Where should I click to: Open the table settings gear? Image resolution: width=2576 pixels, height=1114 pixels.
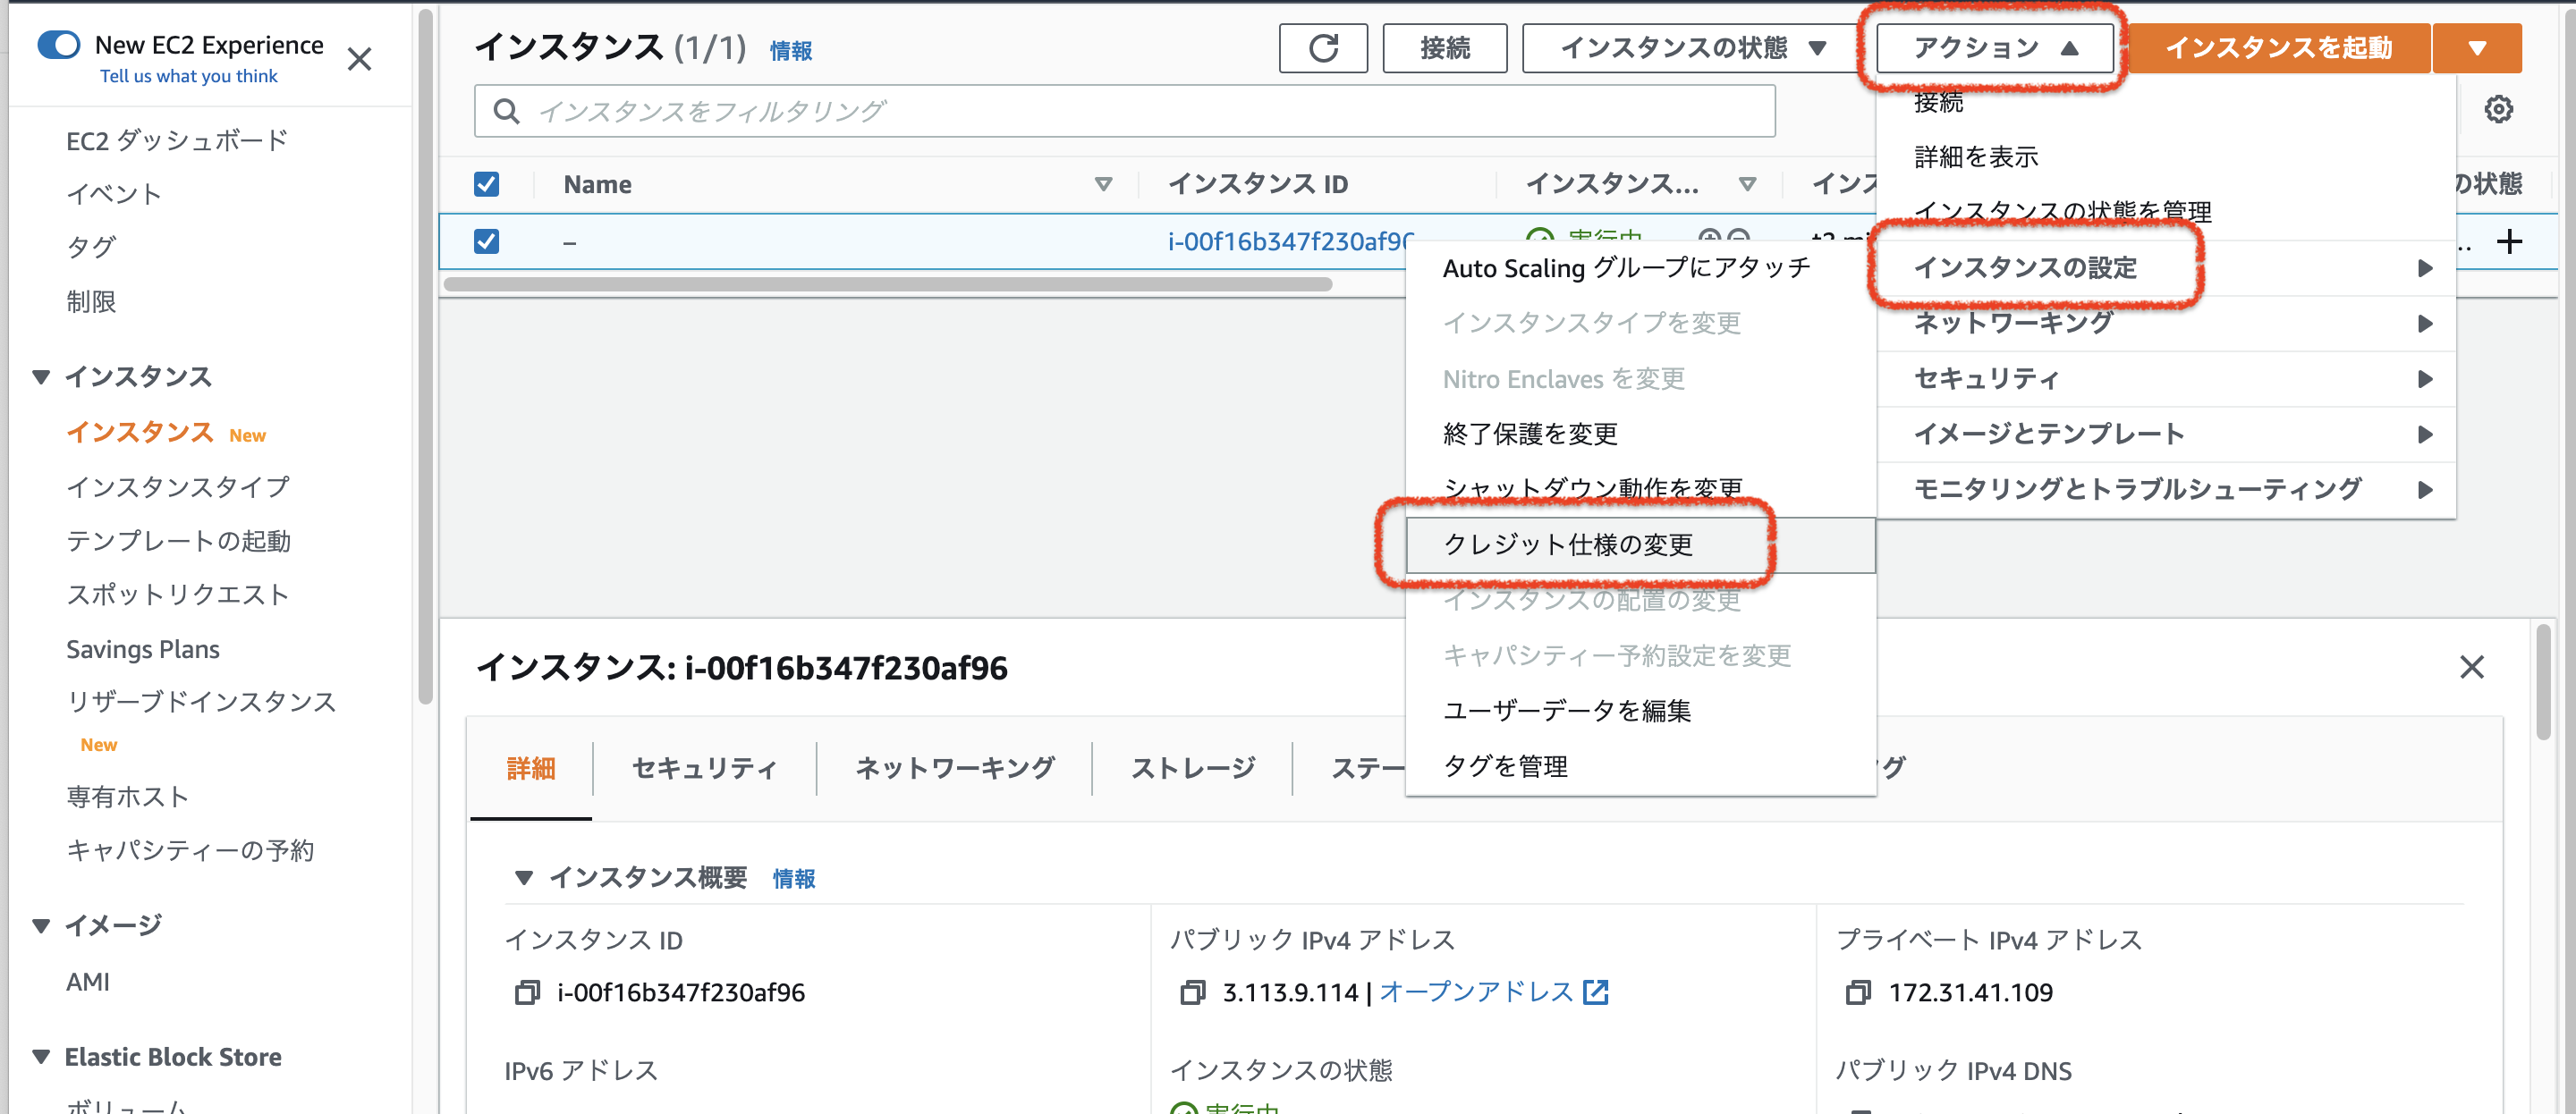tap(2498, 110)
